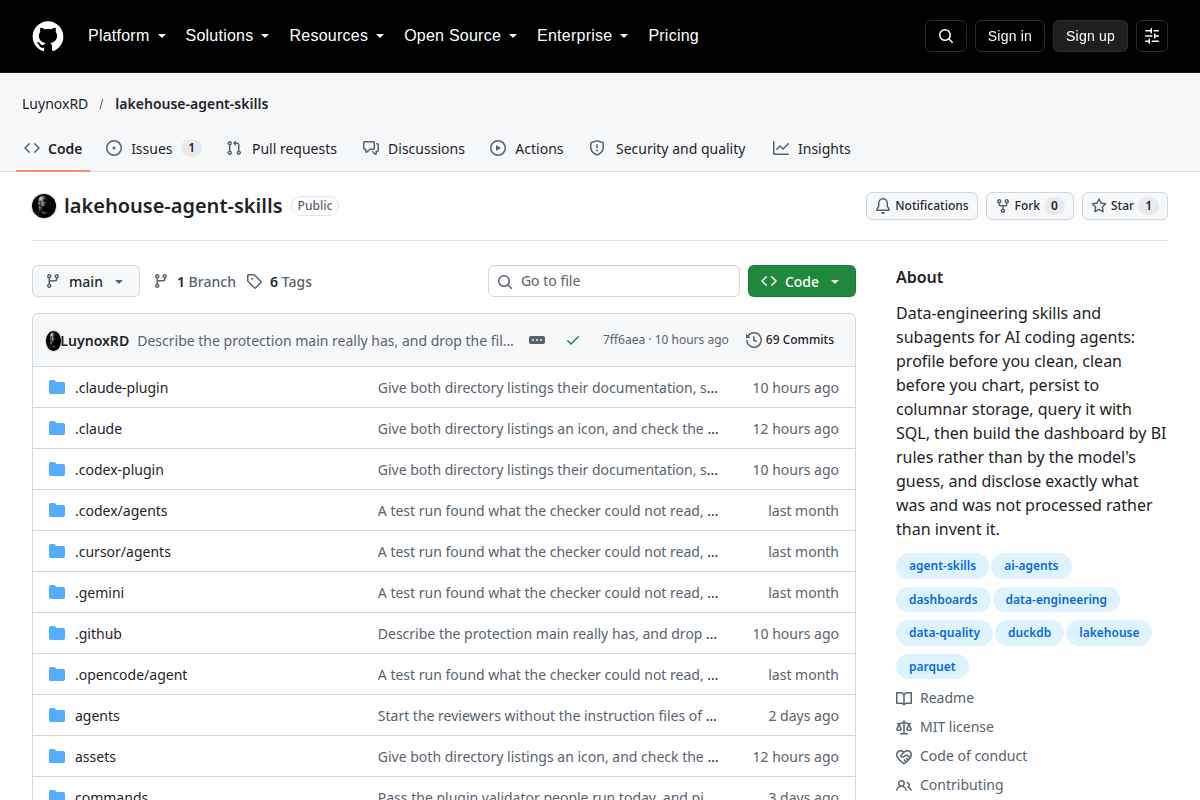This screenshot has height=800, width=1200.
Task: Click the LuynoxRD avatar beside repository title
Action: click(44, 206)
